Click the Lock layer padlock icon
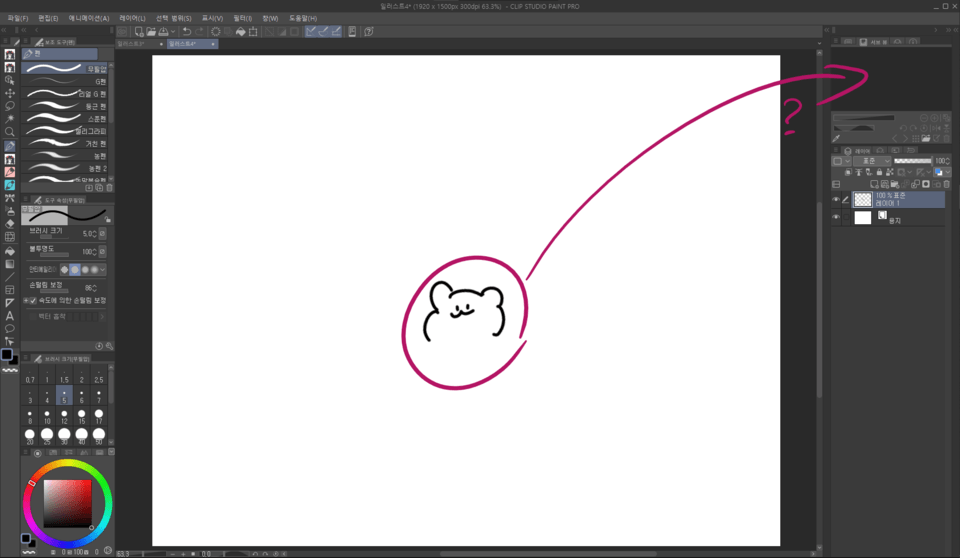960x558 pixels. [x=879, y=172]
